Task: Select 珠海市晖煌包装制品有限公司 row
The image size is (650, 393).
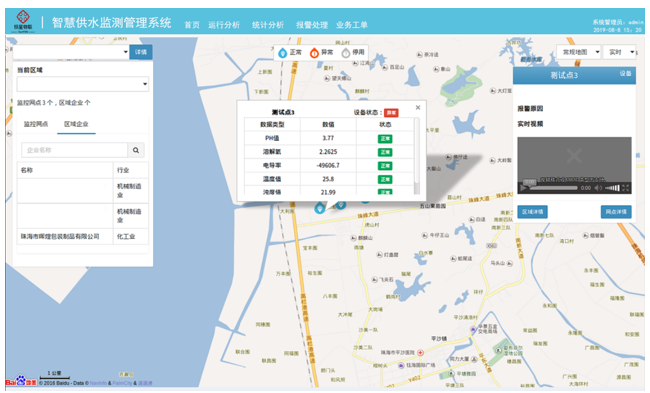Action: coord(83,236)
